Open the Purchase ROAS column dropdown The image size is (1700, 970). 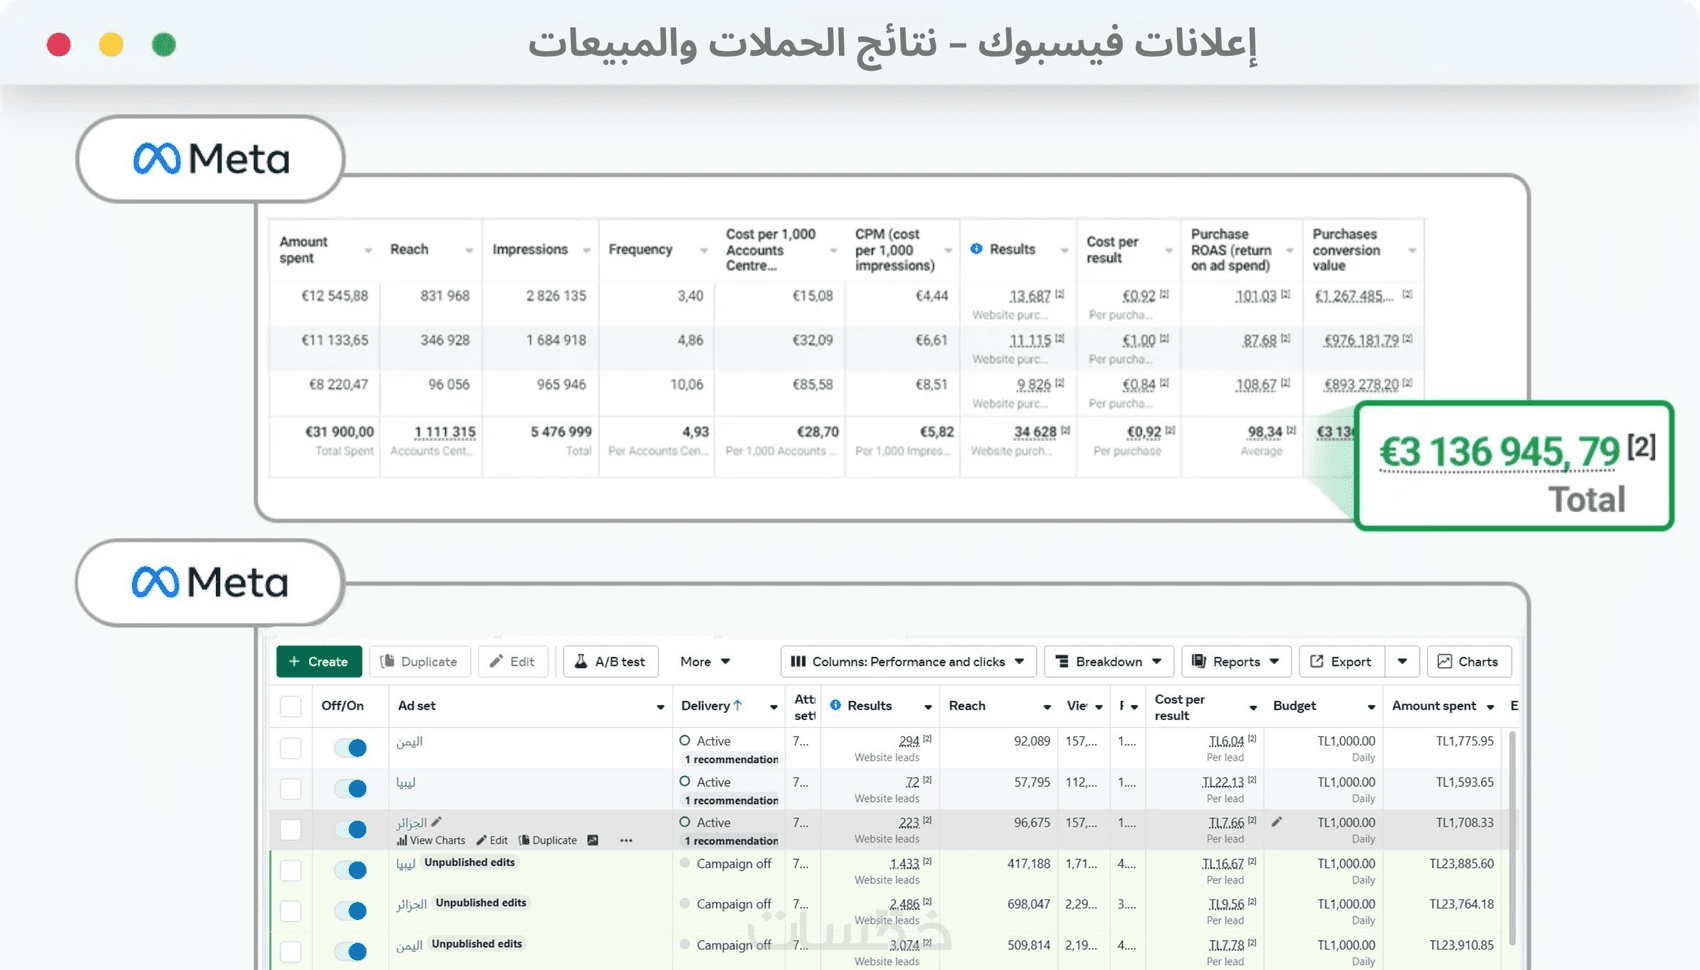pyautogui.click(x=1289, y=250)
